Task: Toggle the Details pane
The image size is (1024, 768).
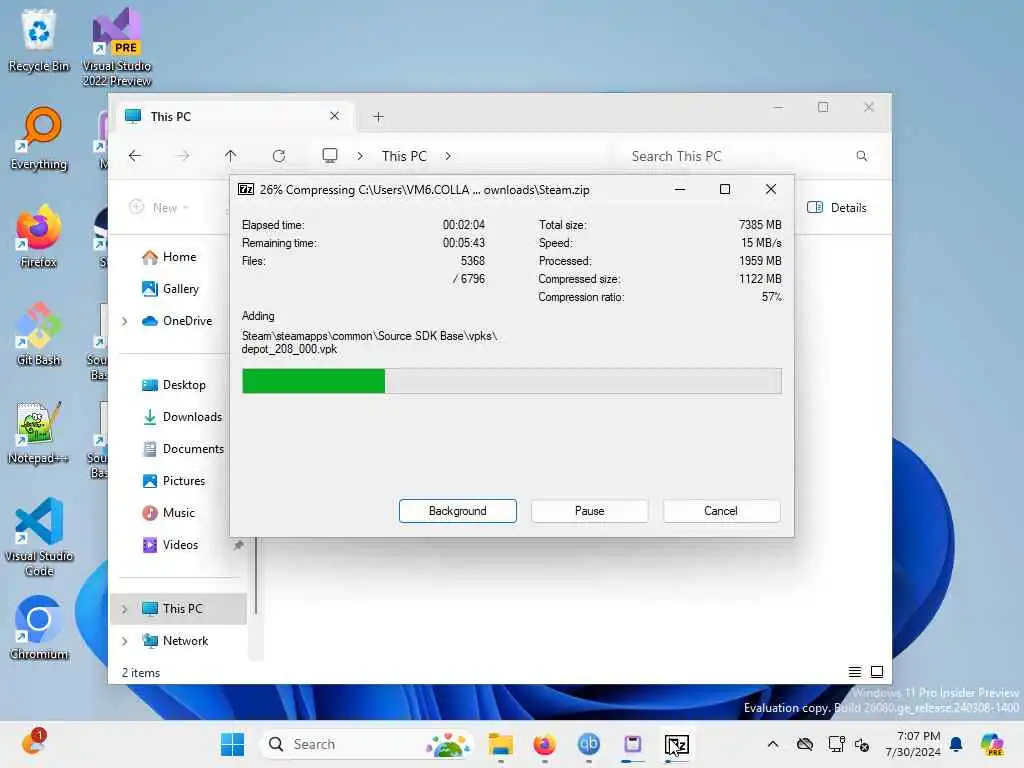Action: coord(837,208)
